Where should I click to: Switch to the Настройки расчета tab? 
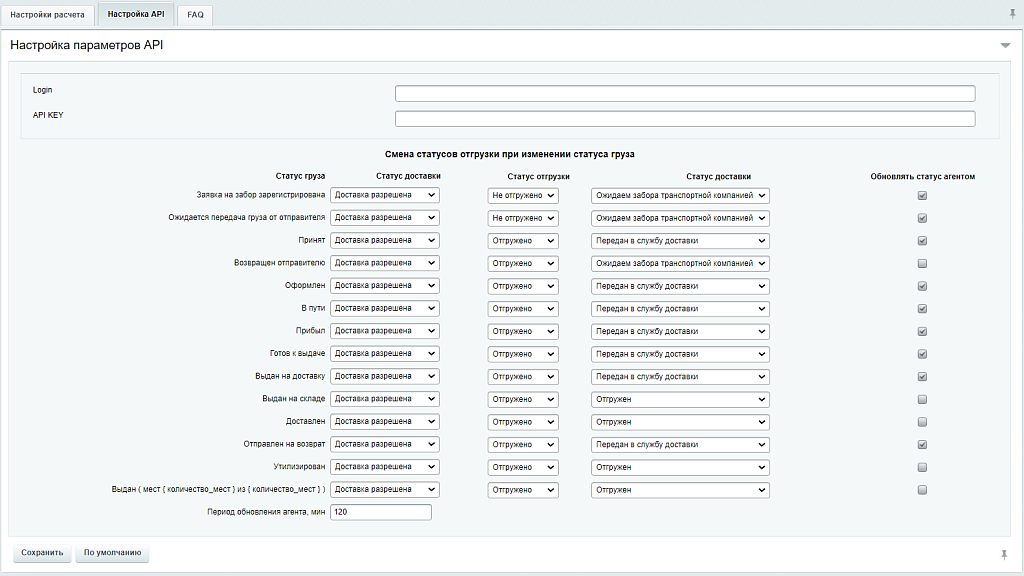click(x=48, y=15)
